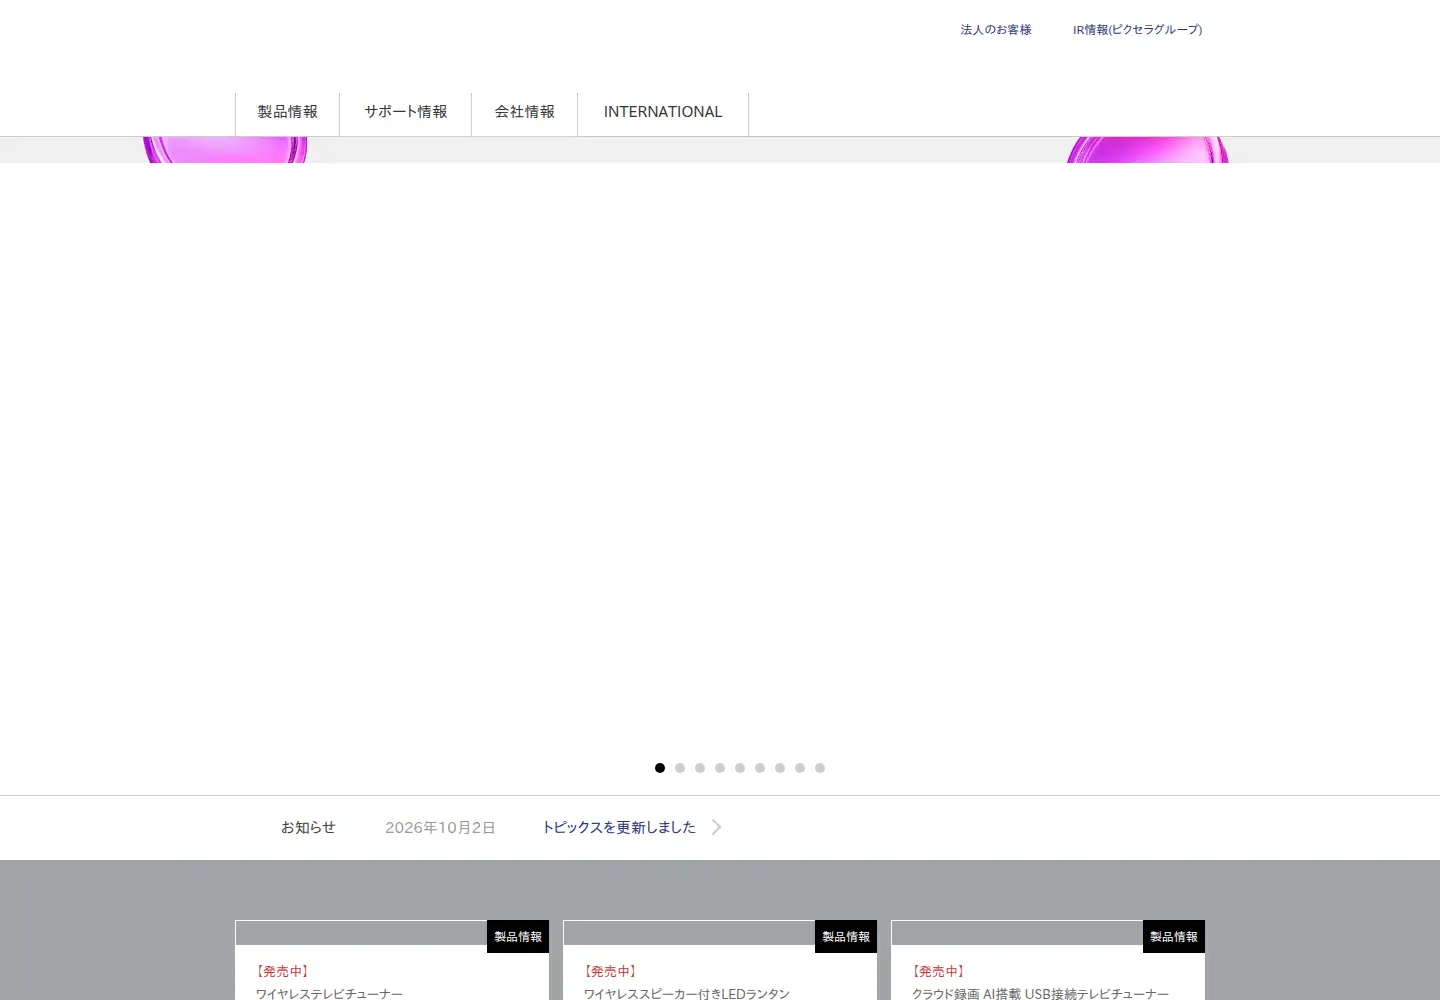This screenshot has width=1440, height=1000.
Task: Select the fourth carousel dot
Action: tap(720, 768)
